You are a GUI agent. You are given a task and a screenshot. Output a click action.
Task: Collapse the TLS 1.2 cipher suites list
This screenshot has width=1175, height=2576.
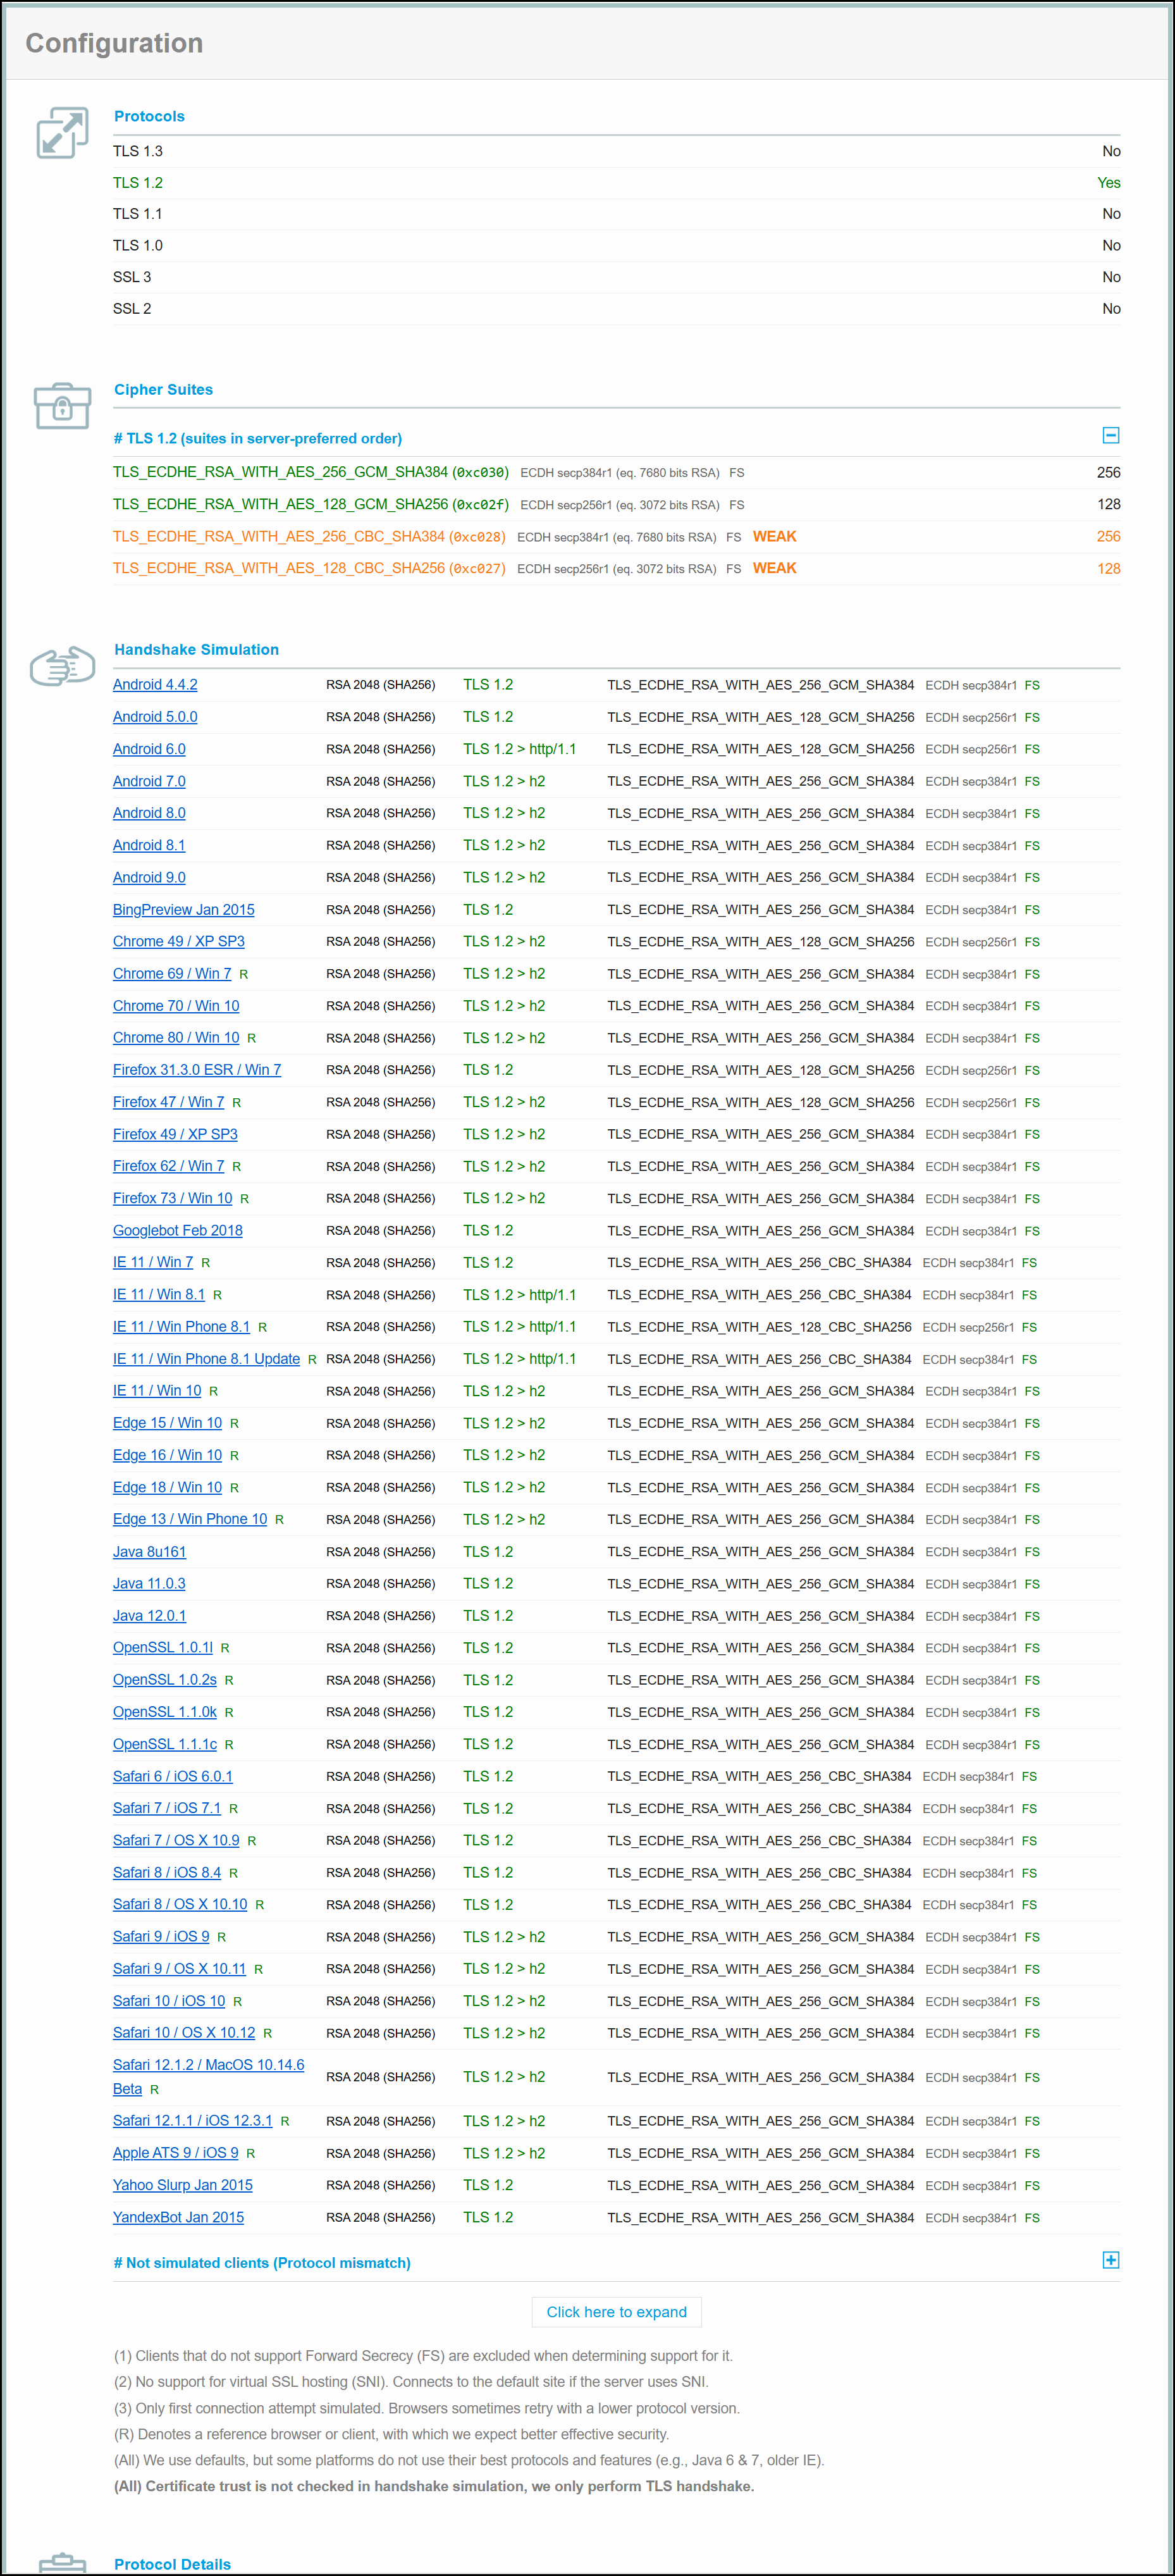coord(1110,435)
